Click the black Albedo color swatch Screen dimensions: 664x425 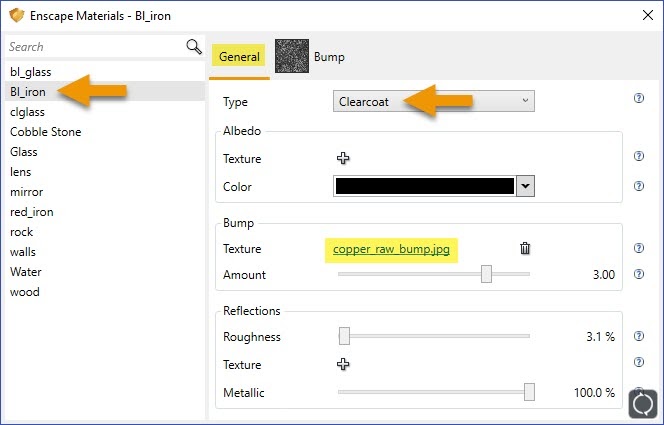424,186
